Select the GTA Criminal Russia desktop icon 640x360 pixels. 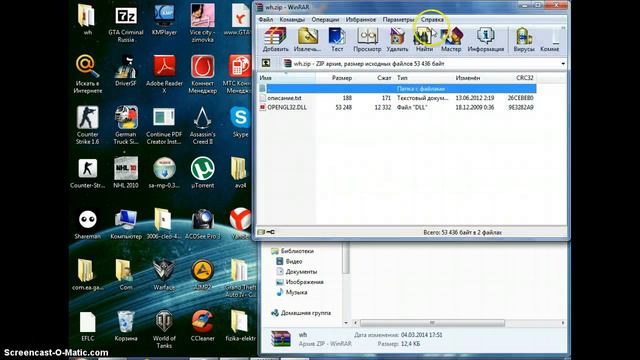[x=126, y=24]
